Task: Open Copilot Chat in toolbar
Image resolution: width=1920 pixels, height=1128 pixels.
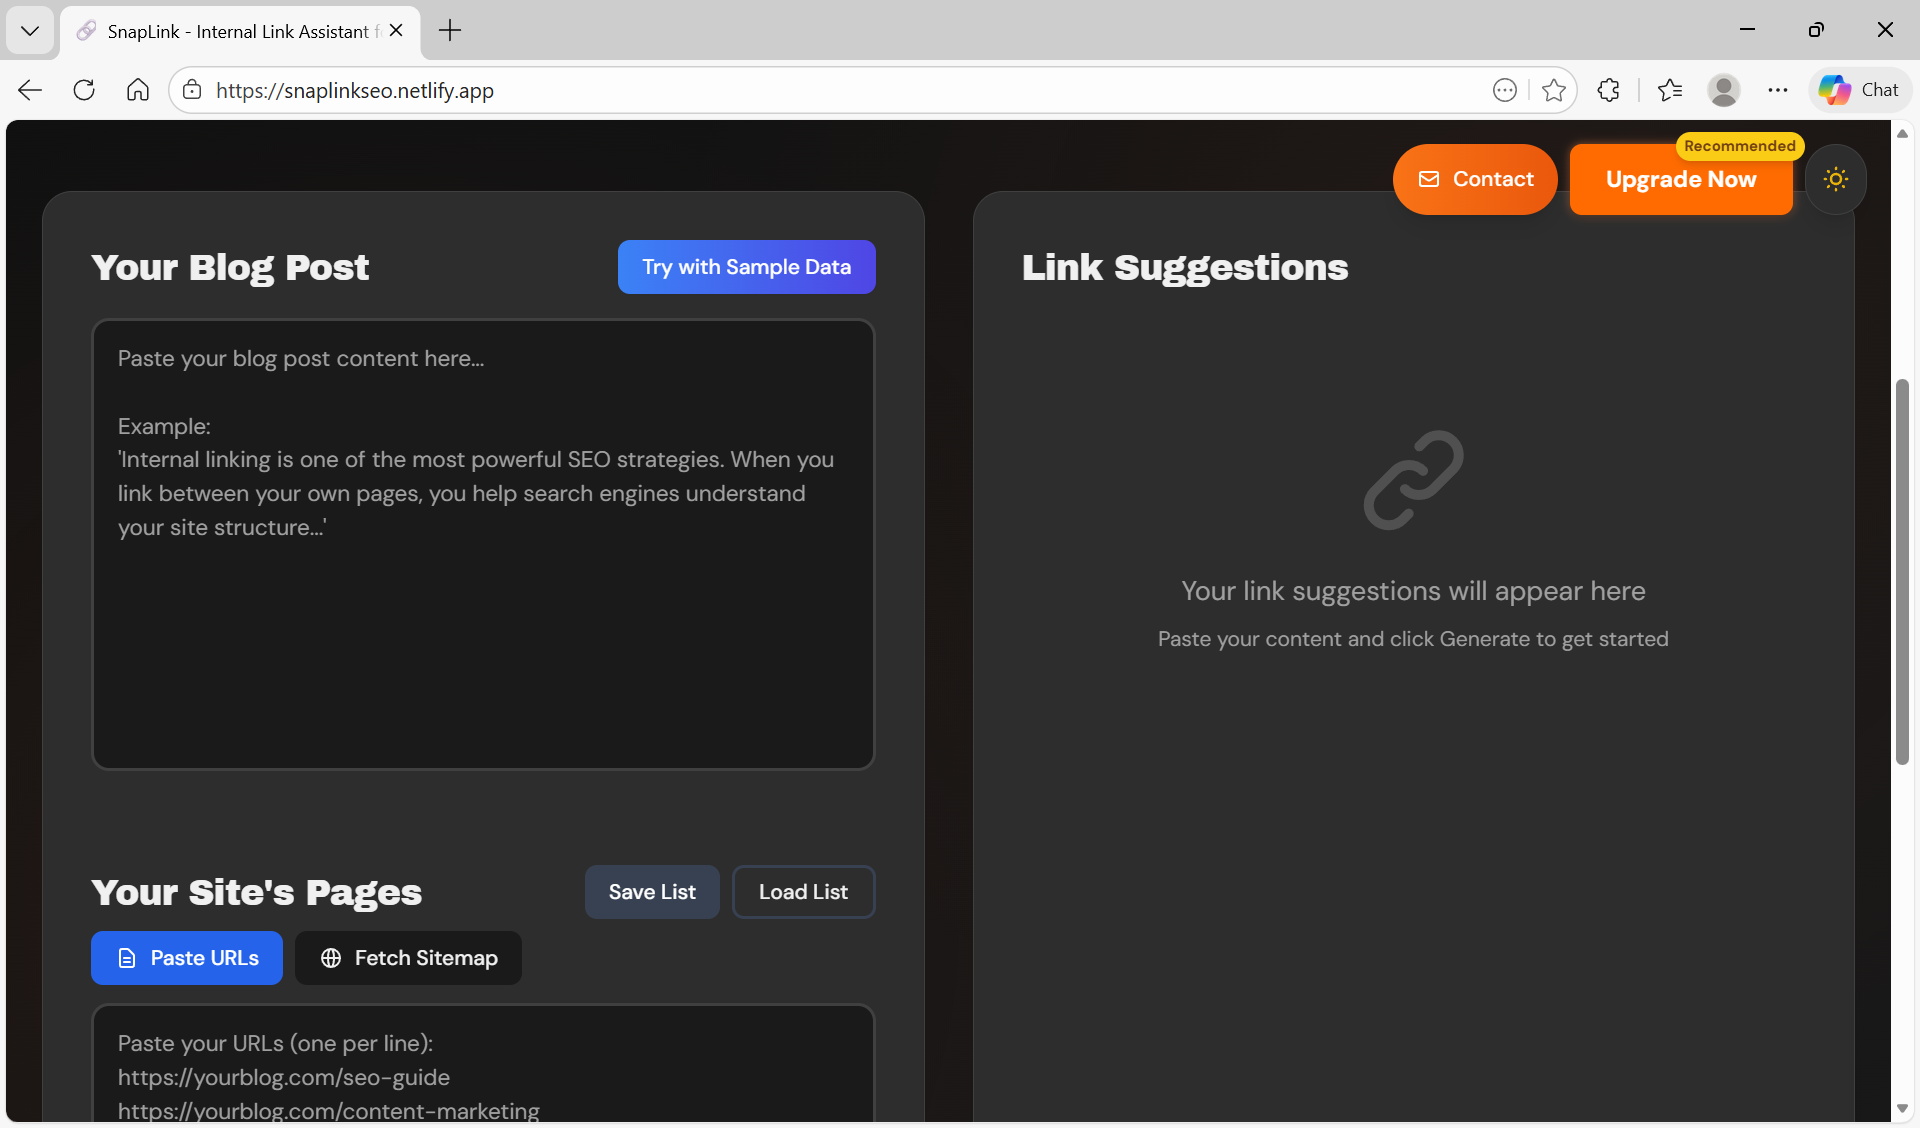Action: pyautogui.click(x=1859, y=90)
